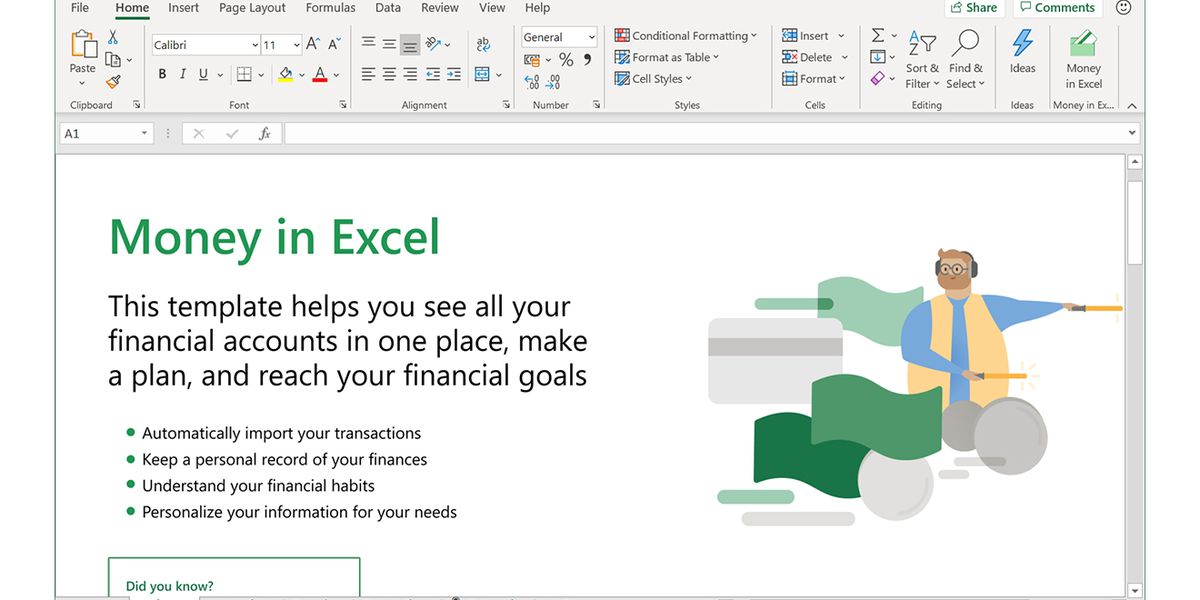1200x600 pixels.
Task: Toggle Italic formatting
Action: [x=183, y=74]
